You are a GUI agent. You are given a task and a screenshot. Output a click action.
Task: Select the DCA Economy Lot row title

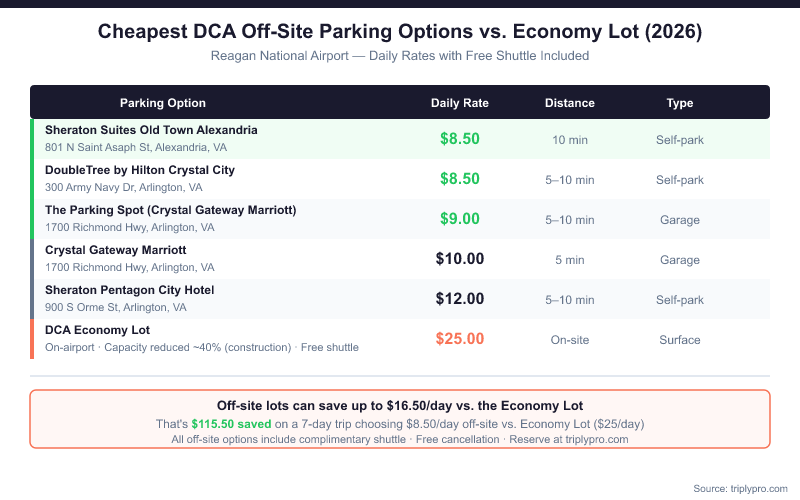coord(97,330)
